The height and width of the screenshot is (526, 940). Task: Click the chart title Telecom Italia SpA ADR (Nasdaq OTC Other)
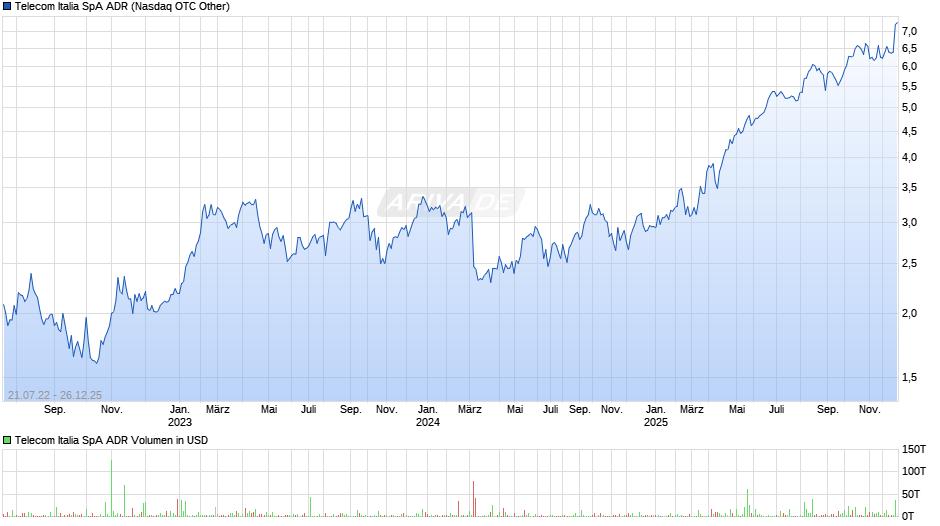122,7
